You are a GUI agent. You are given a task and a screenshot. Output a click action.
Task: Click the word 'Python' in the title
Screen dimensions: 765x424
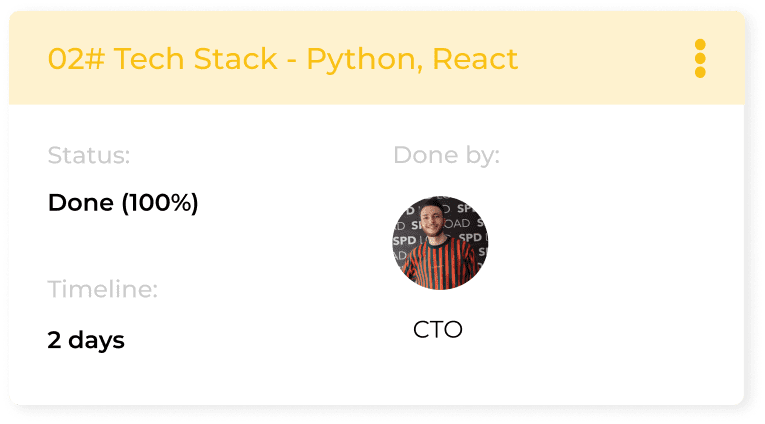(x=361, y=61)
